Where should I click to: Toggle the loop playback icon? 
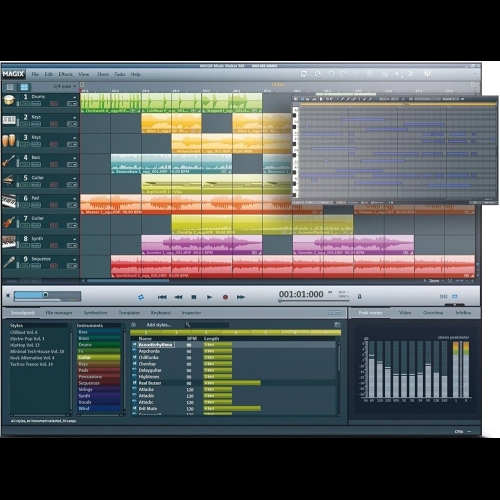click(141, 297)
